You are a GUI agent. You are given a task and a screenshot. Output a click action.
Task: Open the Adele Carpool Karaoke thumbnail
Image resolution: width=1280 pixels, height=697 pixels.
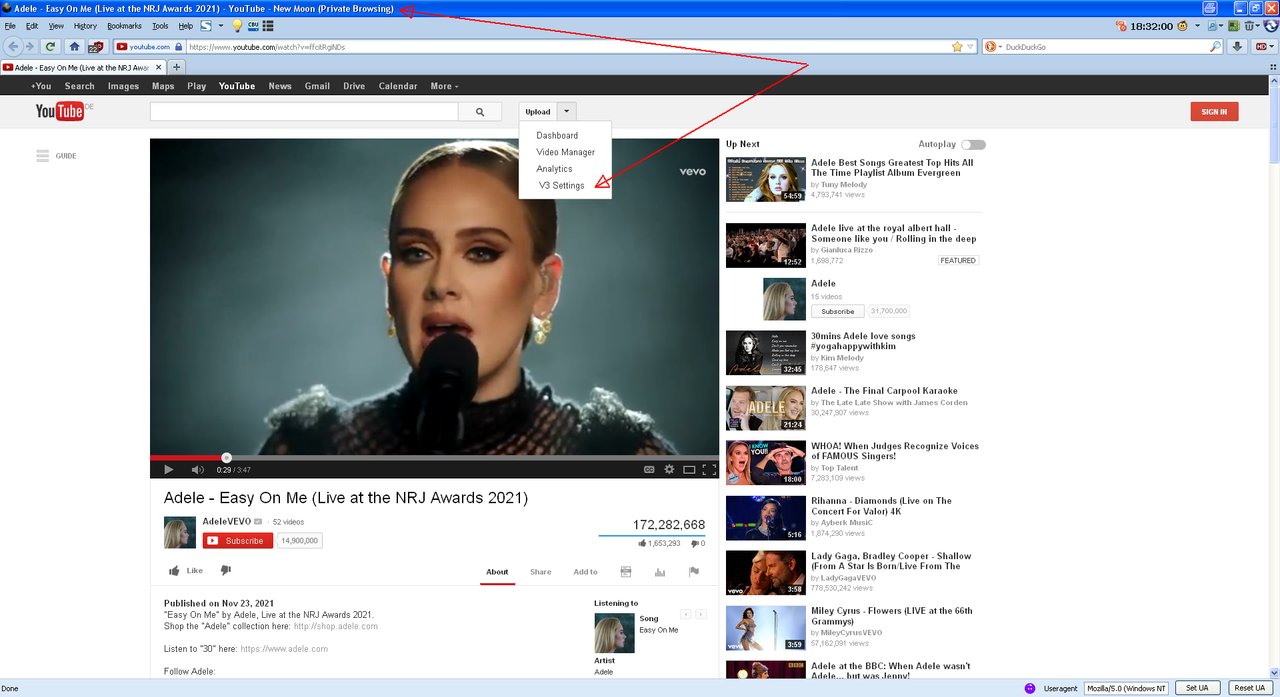pos(765,408)
